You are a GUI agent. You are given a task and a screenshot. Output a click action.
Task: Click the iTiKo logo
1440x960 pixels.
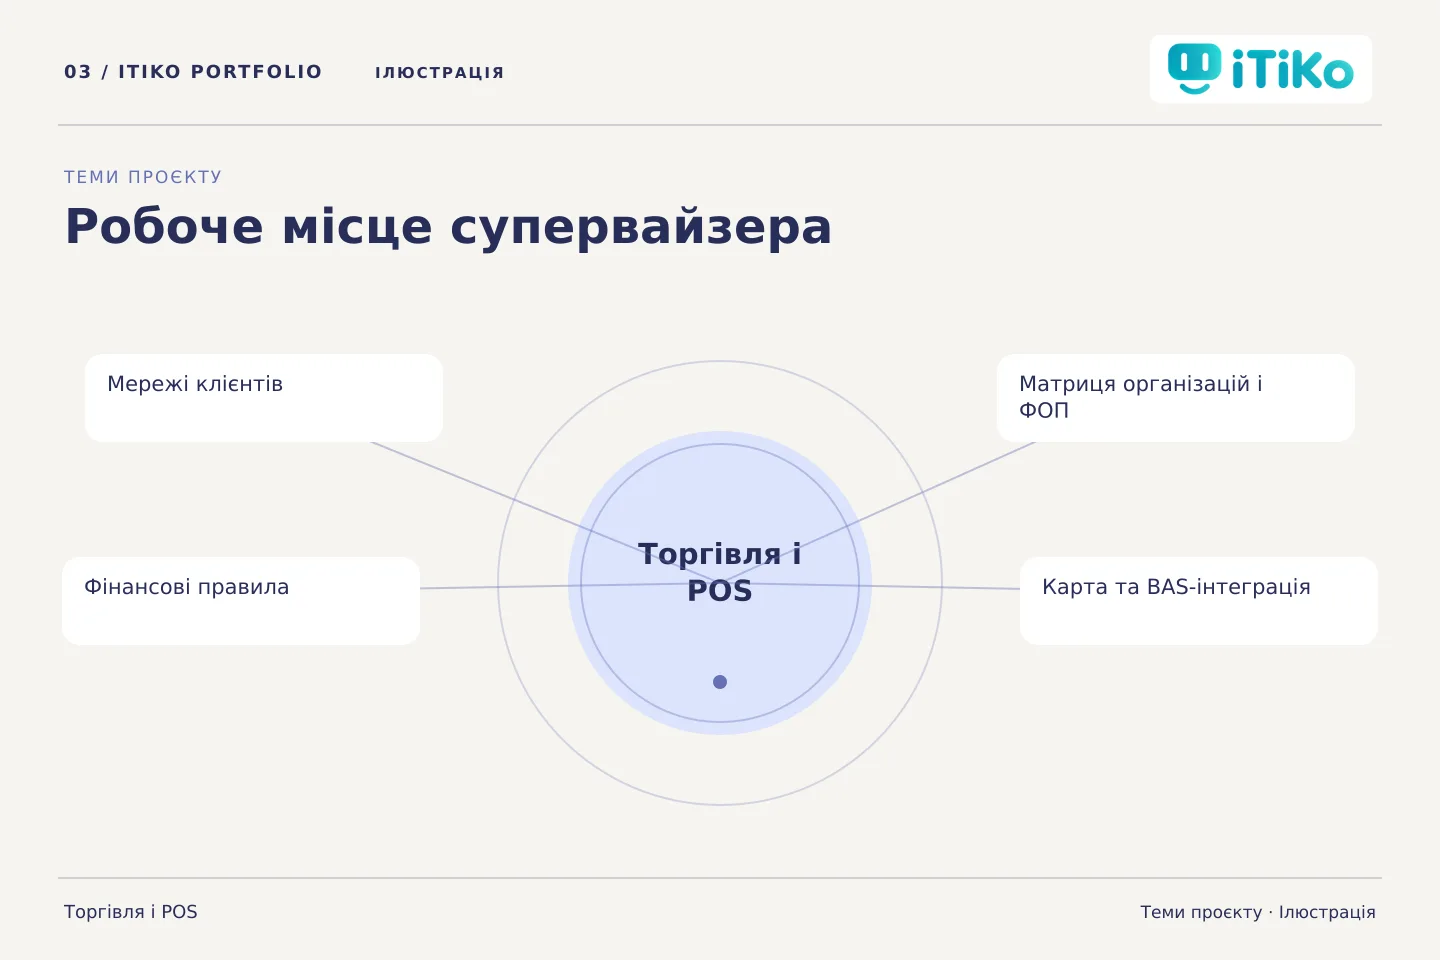coord(1261,69)
